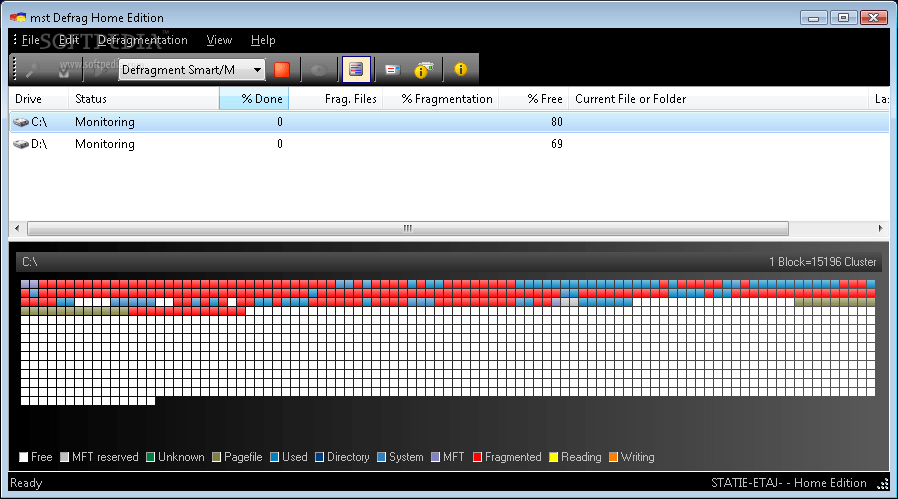This screenshot has width=898, height=499.
Task: Click the C:\ drive disk icon
Action: click(x=21, y=122)
